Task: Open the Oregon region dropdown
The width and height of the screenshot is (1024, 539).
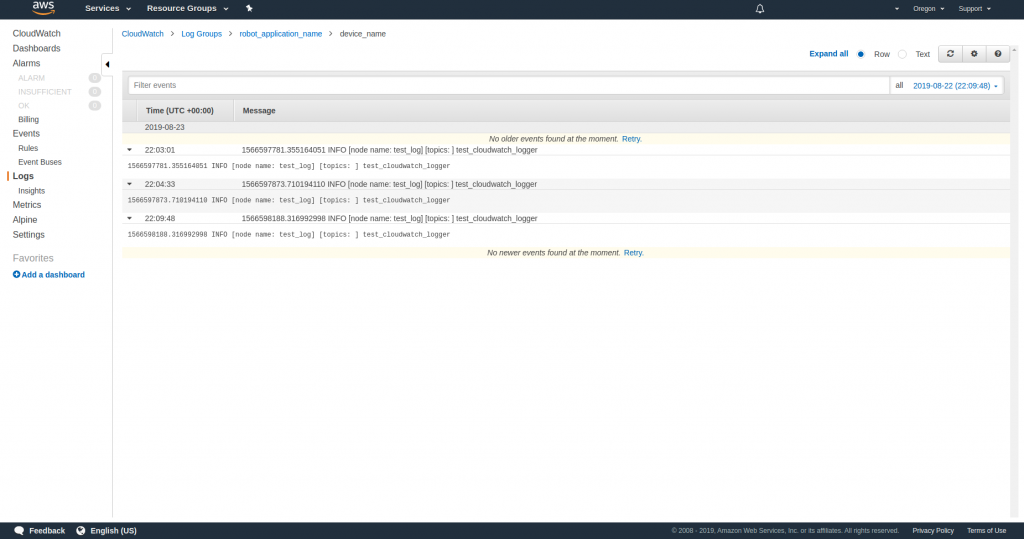Action: point(929,8)
